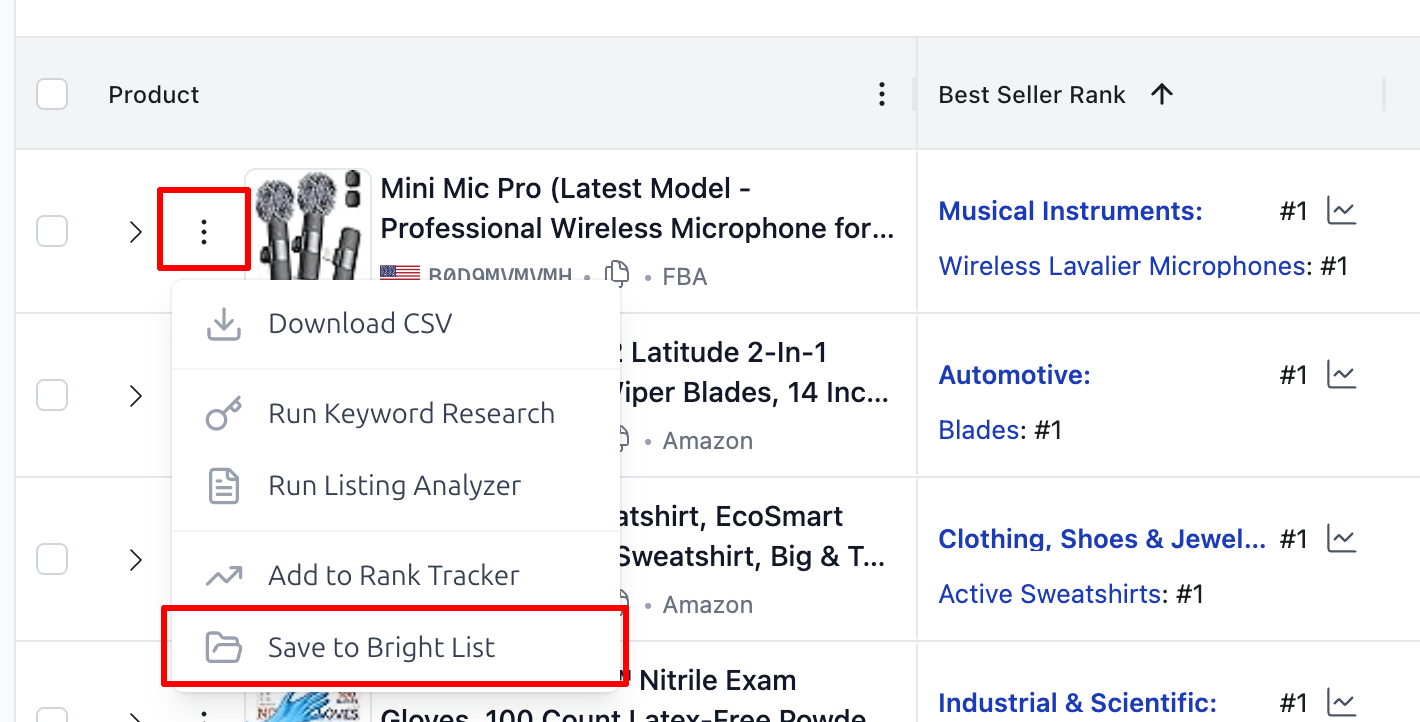1420x722 pixels.
Task: Select the EcoSmart Sweatshirt row checkbox
Action: 51,558
